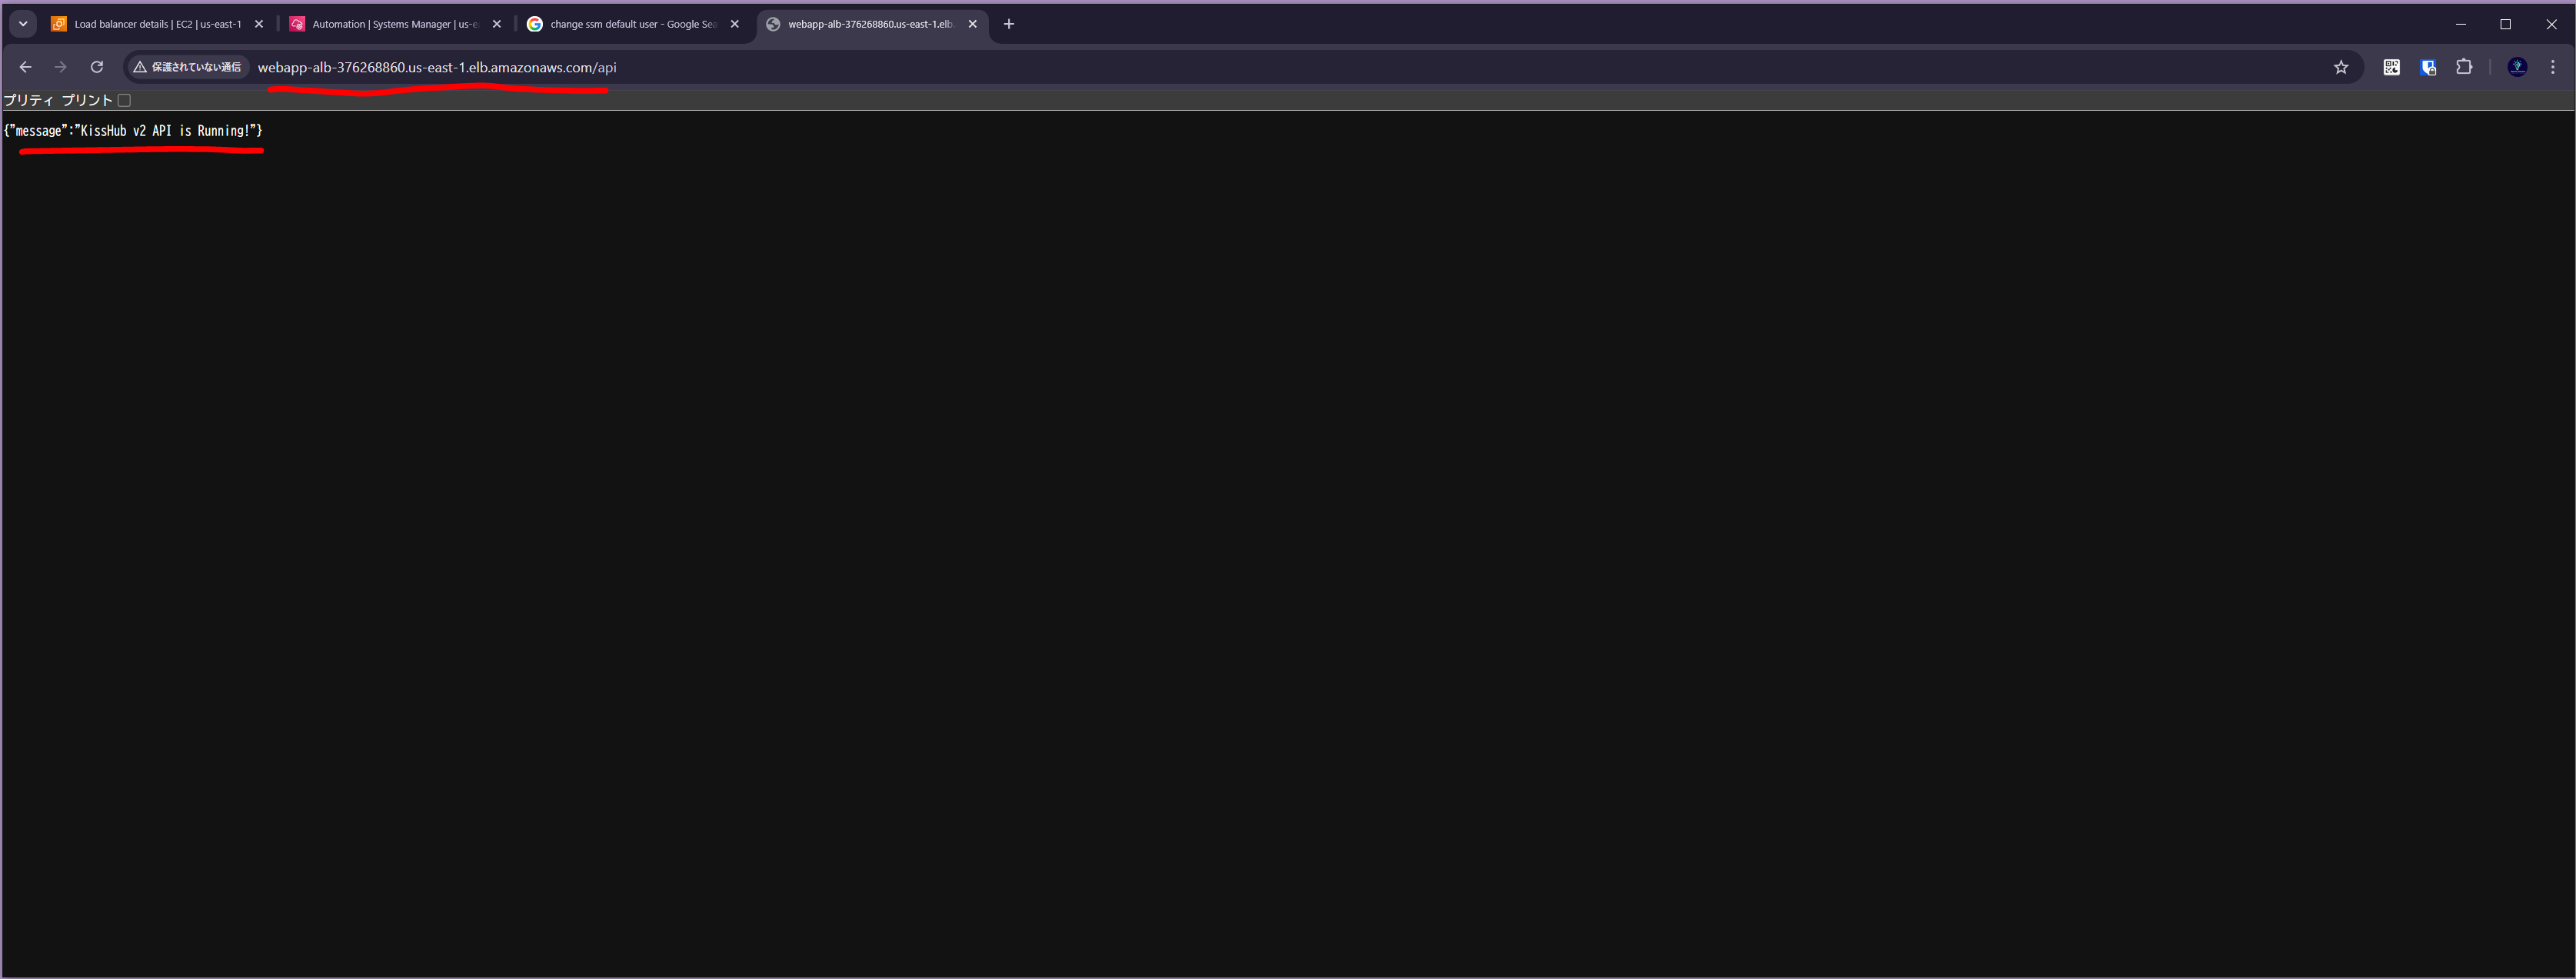Image resolution: width=2576 pixels, height=979 pixels.
Task: Expand the tab search dropdown
Action: pos(23,24)
